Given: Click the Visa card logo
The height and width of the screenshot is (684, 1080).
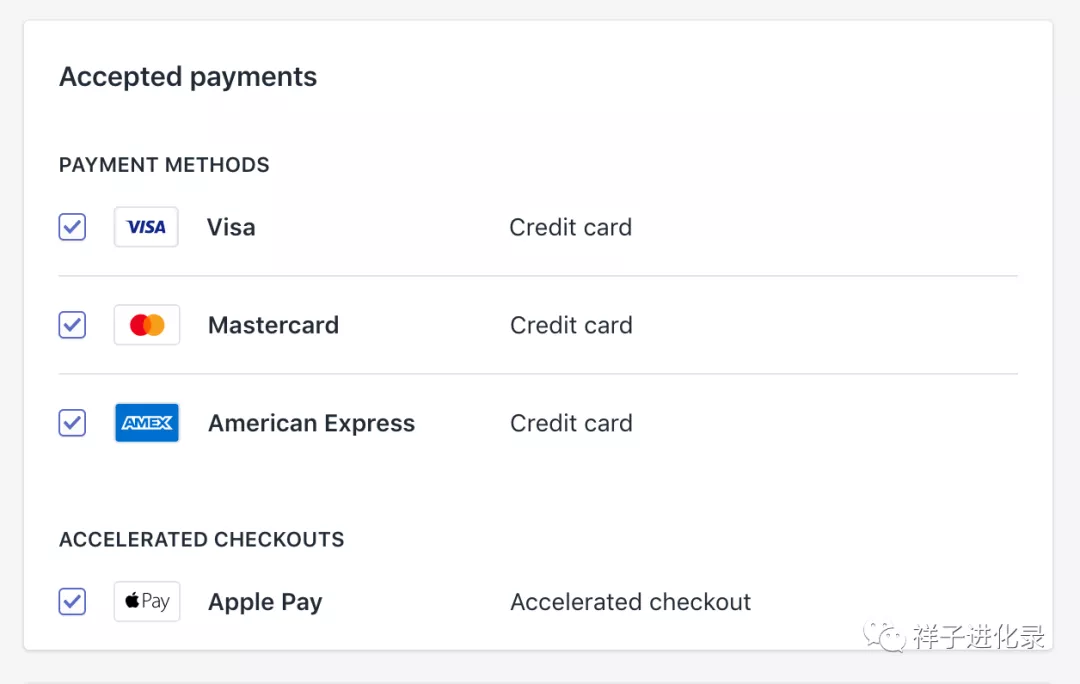Looking at the screenshot, I should pyautogui.click(x=146, y=227).
